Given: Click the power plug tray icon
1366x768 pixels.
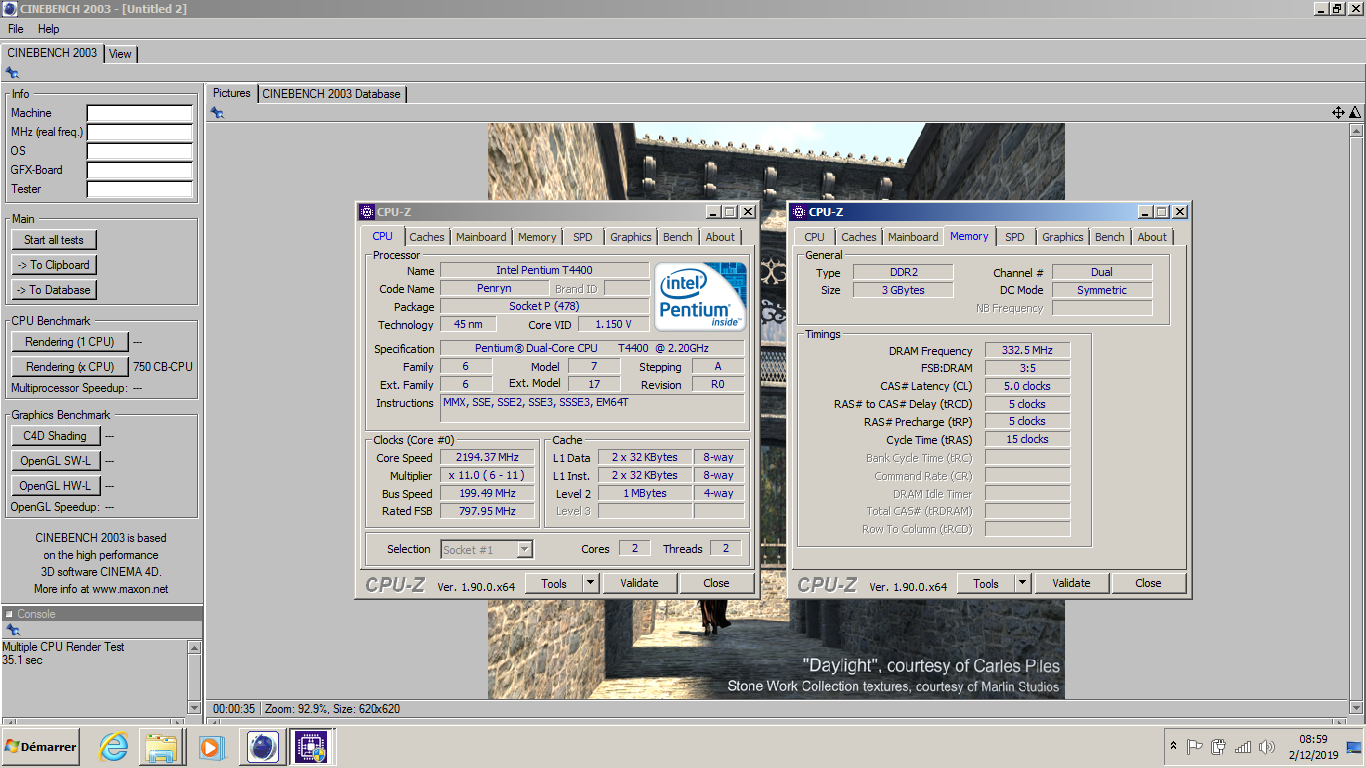Looking at the screenshot, I should coord(1218,746).
